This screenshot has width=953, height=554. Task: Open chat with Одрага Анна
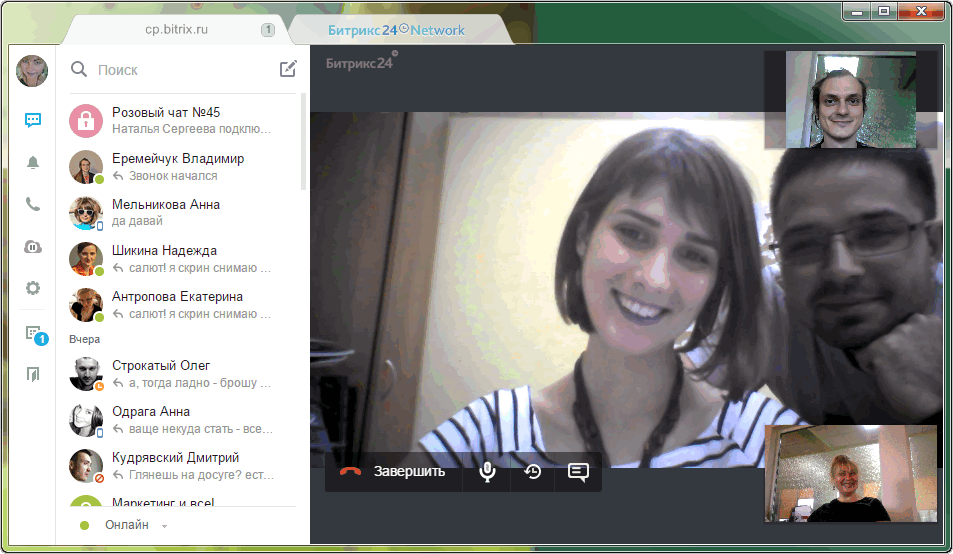point(182,420)
